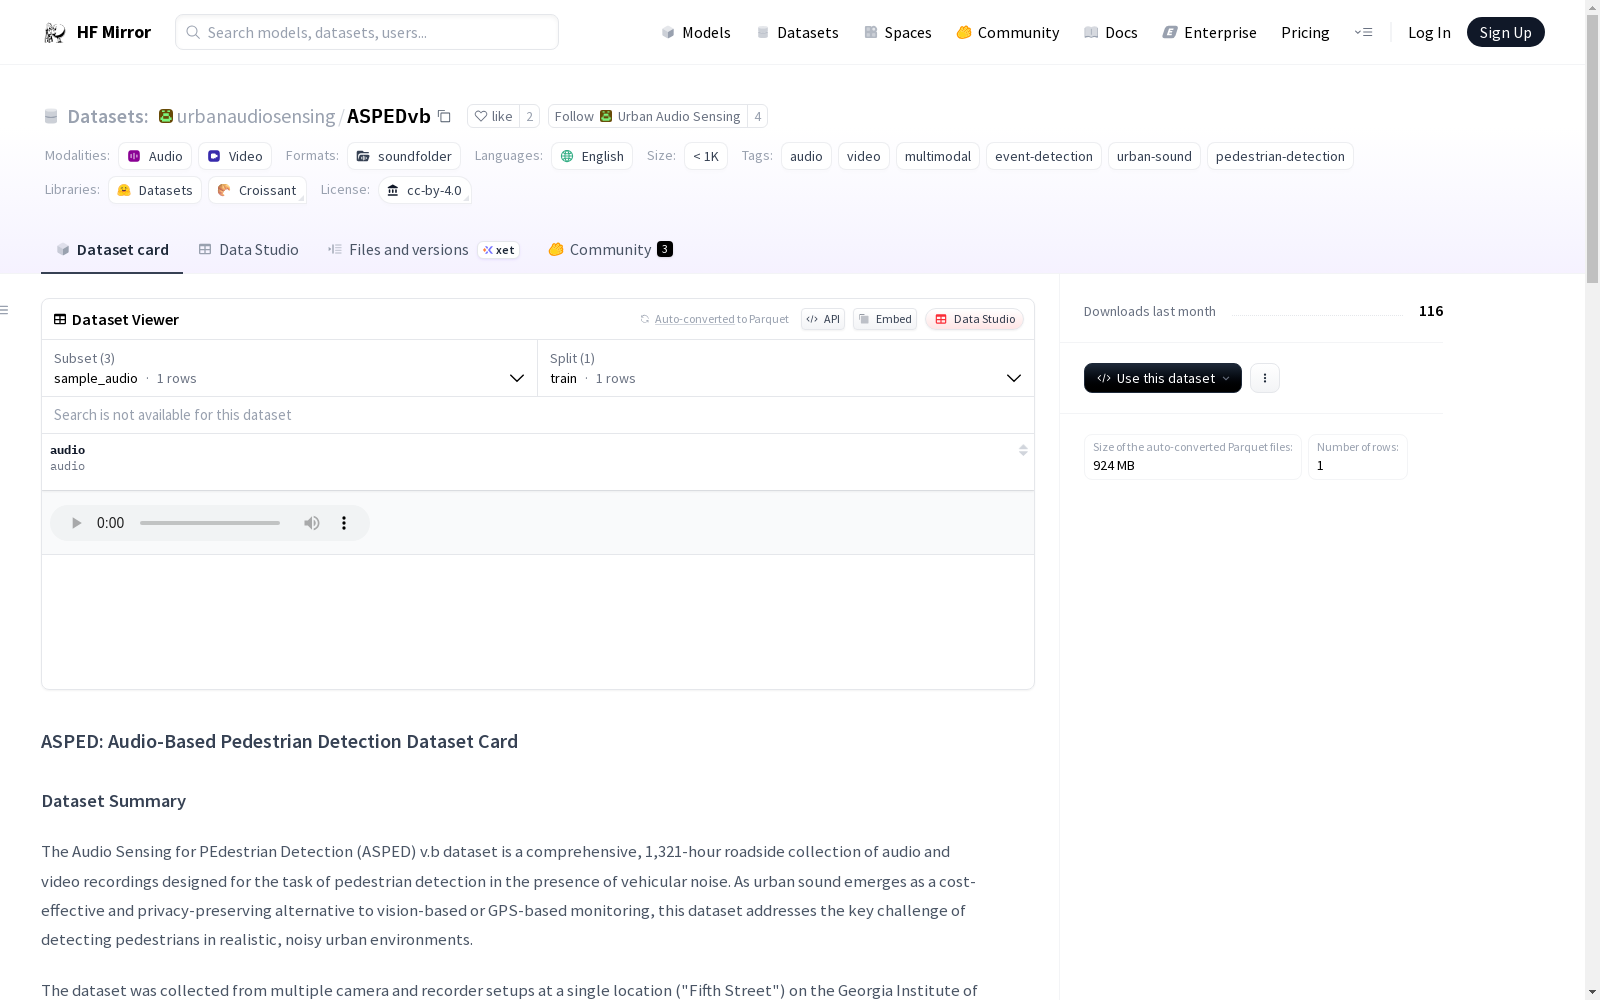Click the HF Mirror logo icon
The height and width of the screenshot is (1000, 1600).
coord(55,33)
